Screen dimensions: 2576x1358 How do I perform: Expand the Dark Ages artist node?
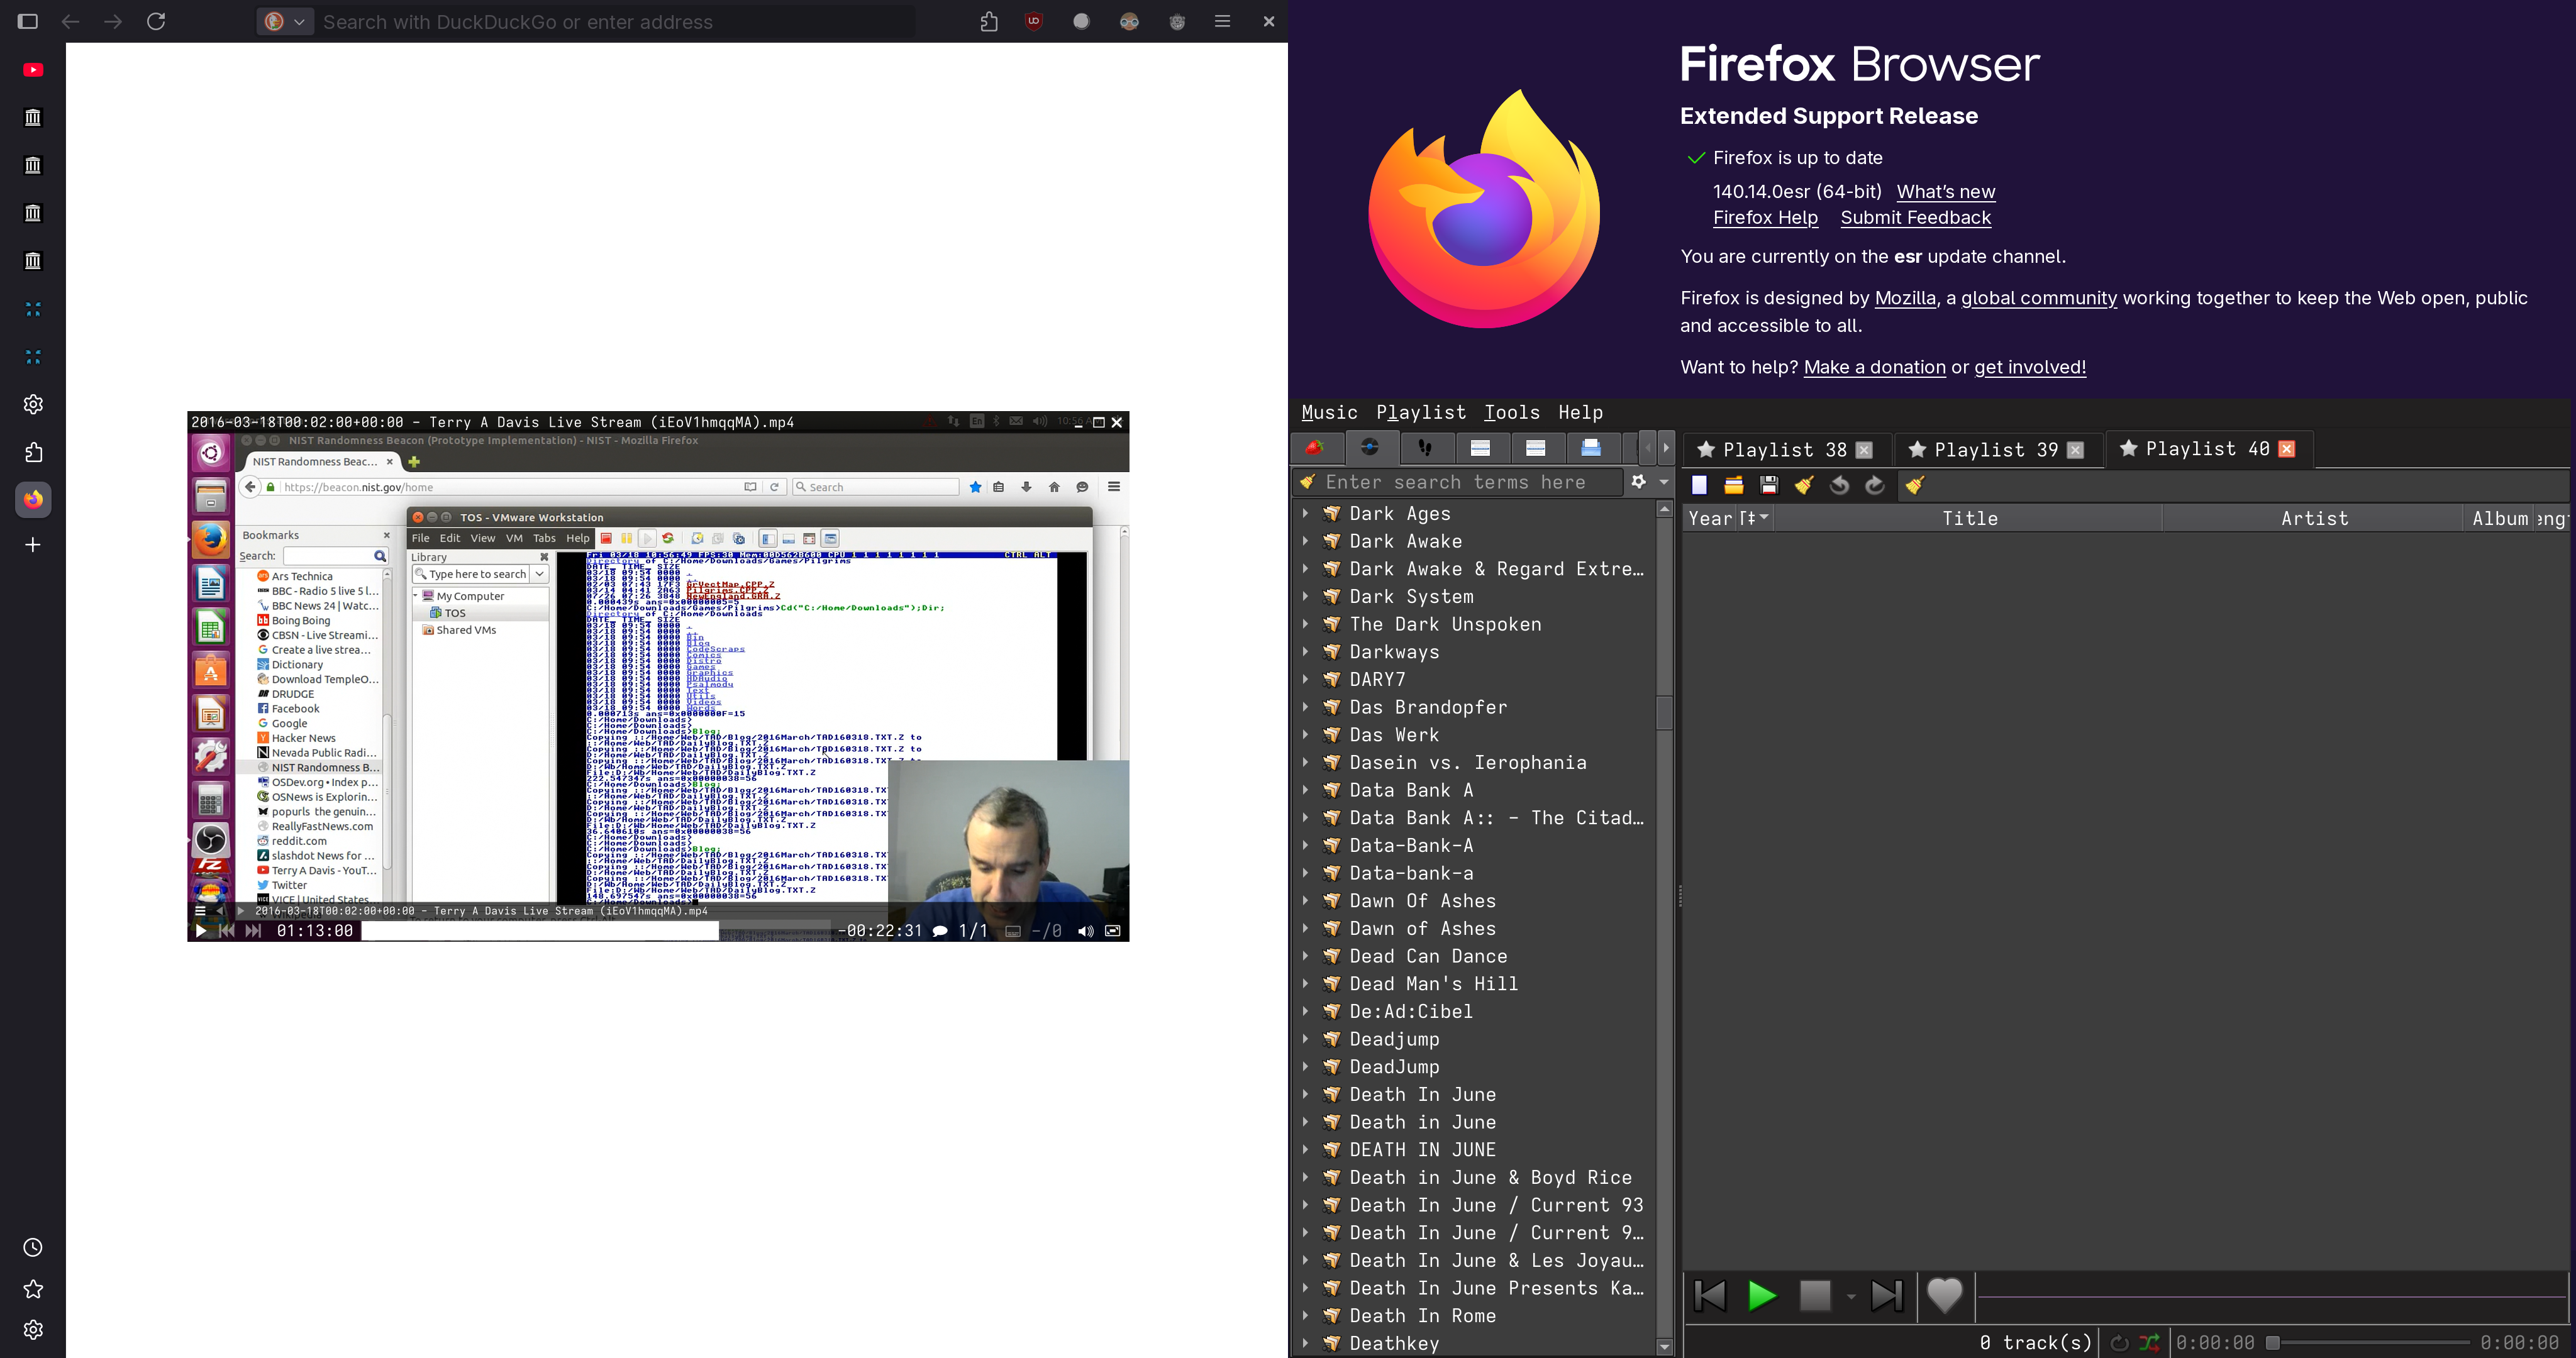click(x=1305, y=513)
